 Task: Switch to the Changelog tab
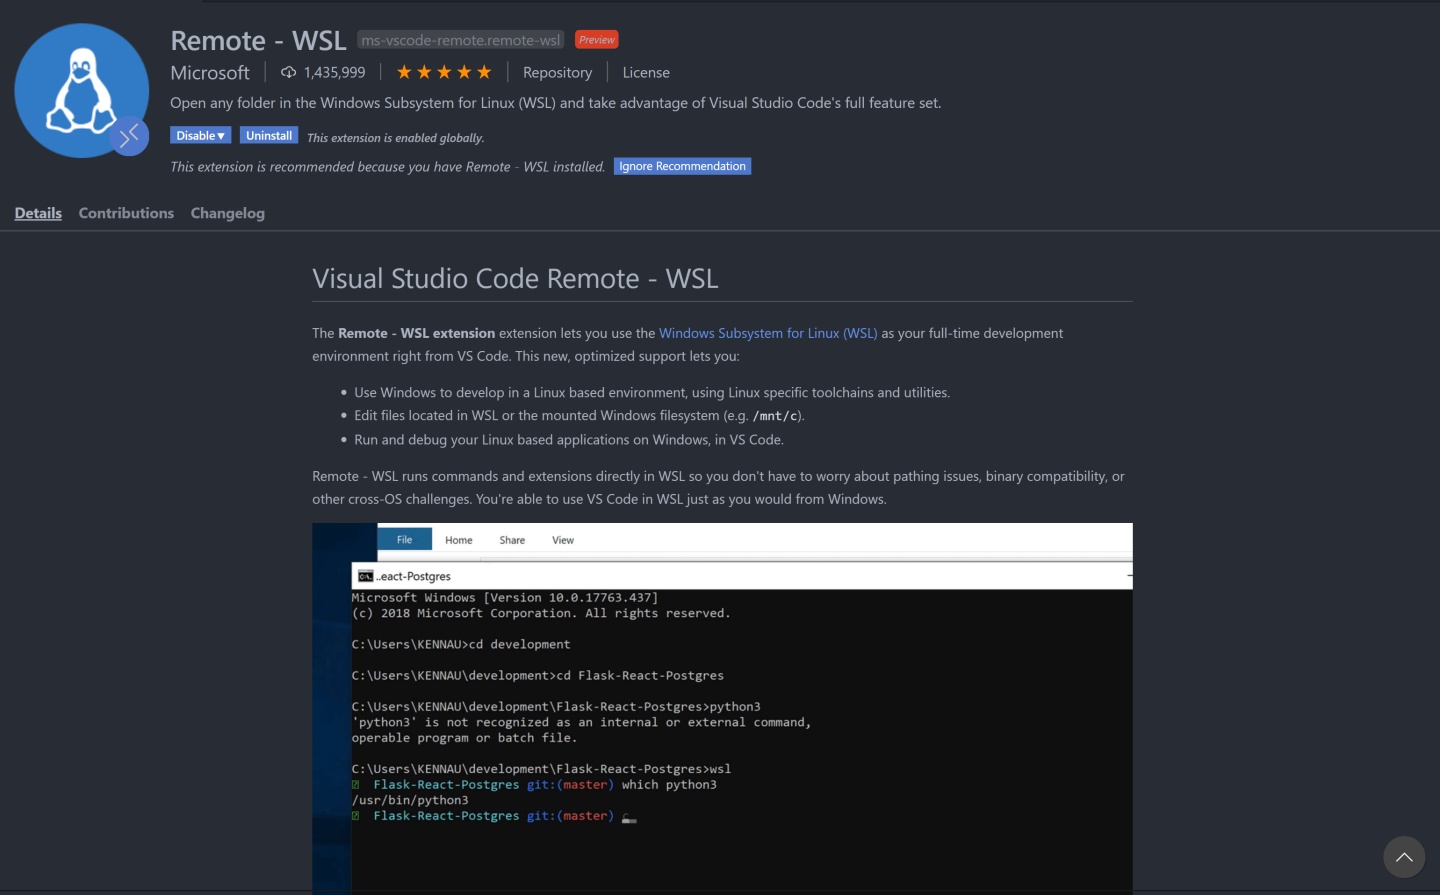(x=228, y=213)
